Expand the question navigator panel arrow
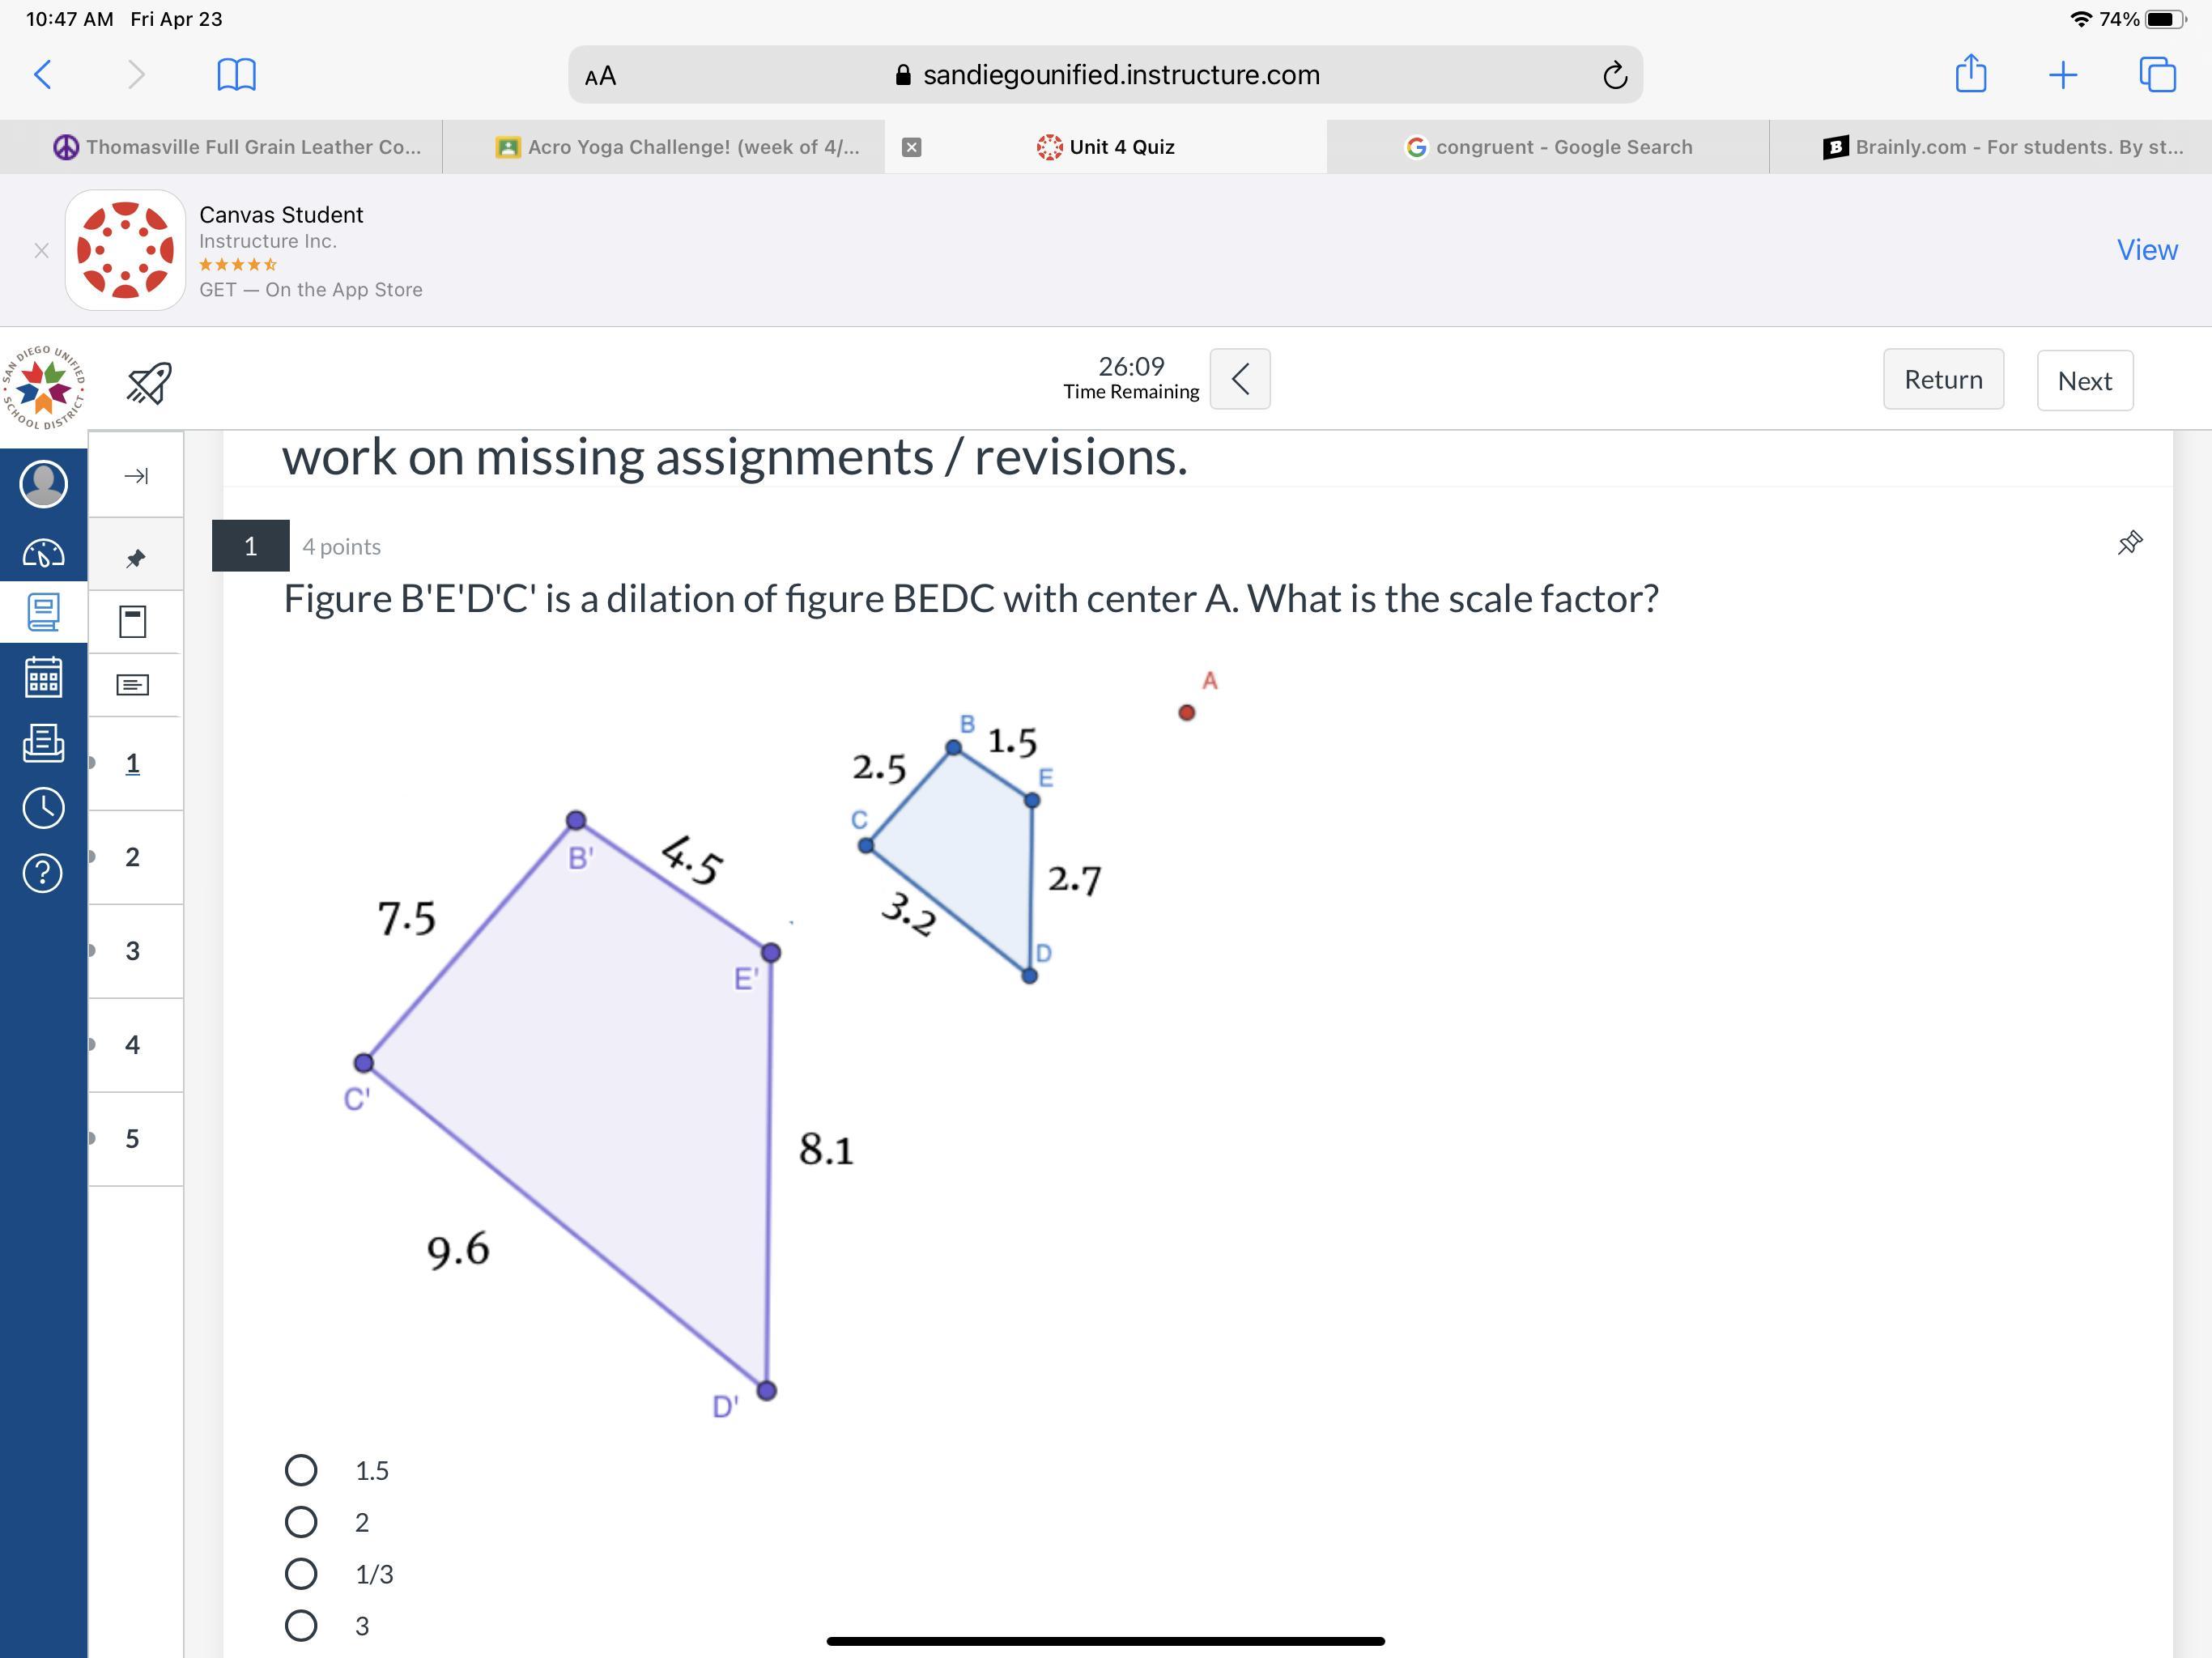Image resolution: width=2212 pixels, height=1658 pixels. (x=136, y=476)
